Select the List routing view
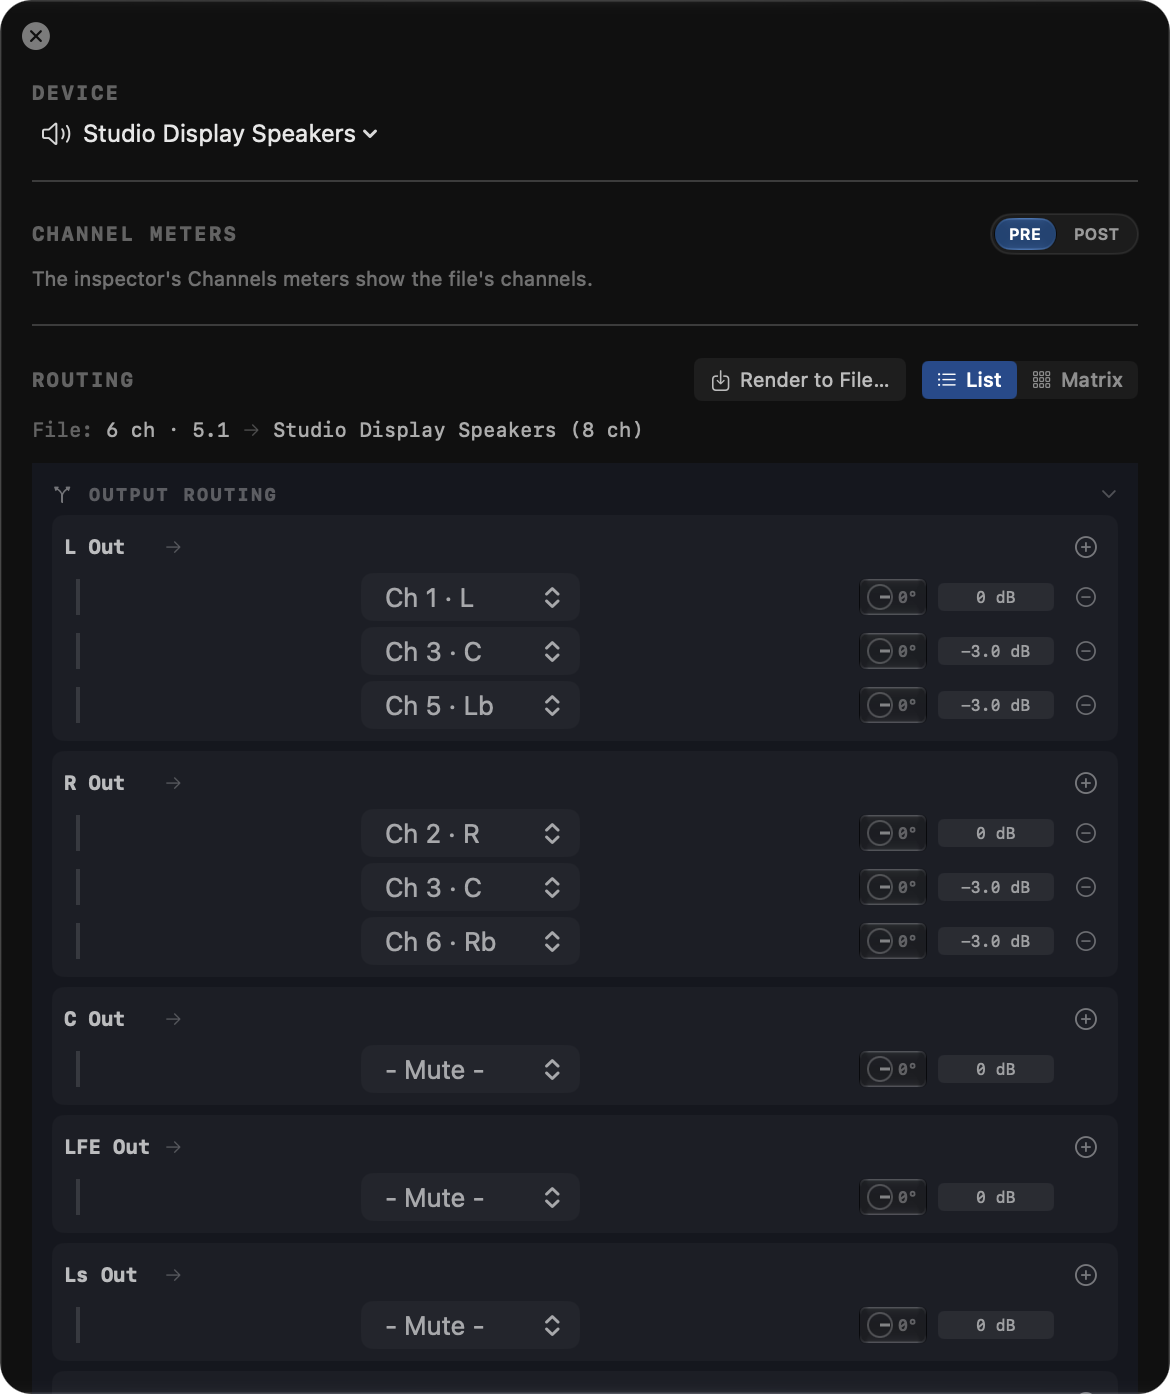This screenshot has width=1170, height=1394. [x=969, y=380]
